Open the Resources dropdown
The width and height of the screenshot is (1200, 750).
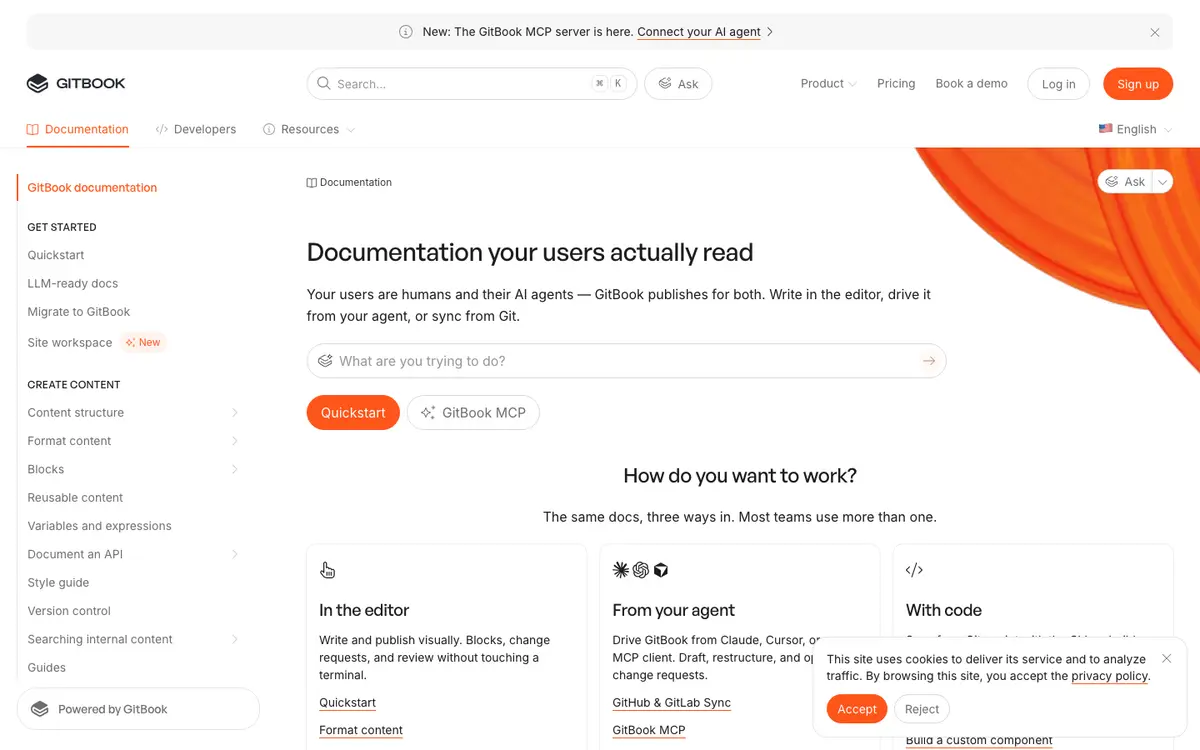point(309,129)
